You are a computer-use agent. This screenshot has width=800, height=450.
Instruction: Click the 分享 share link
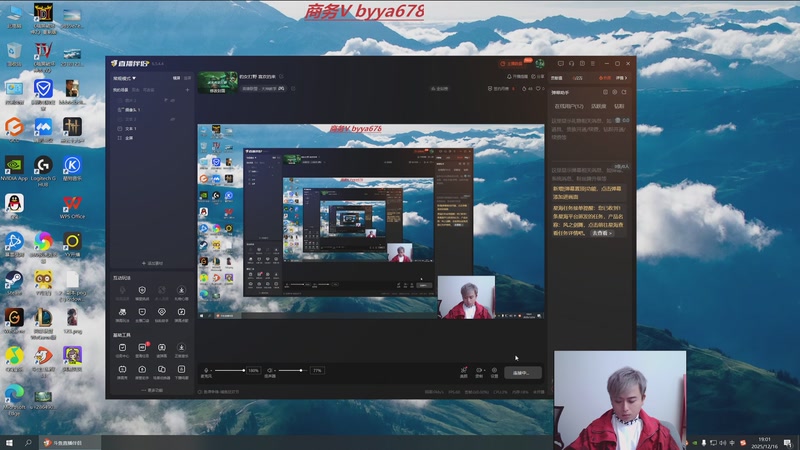click(538, 77)
